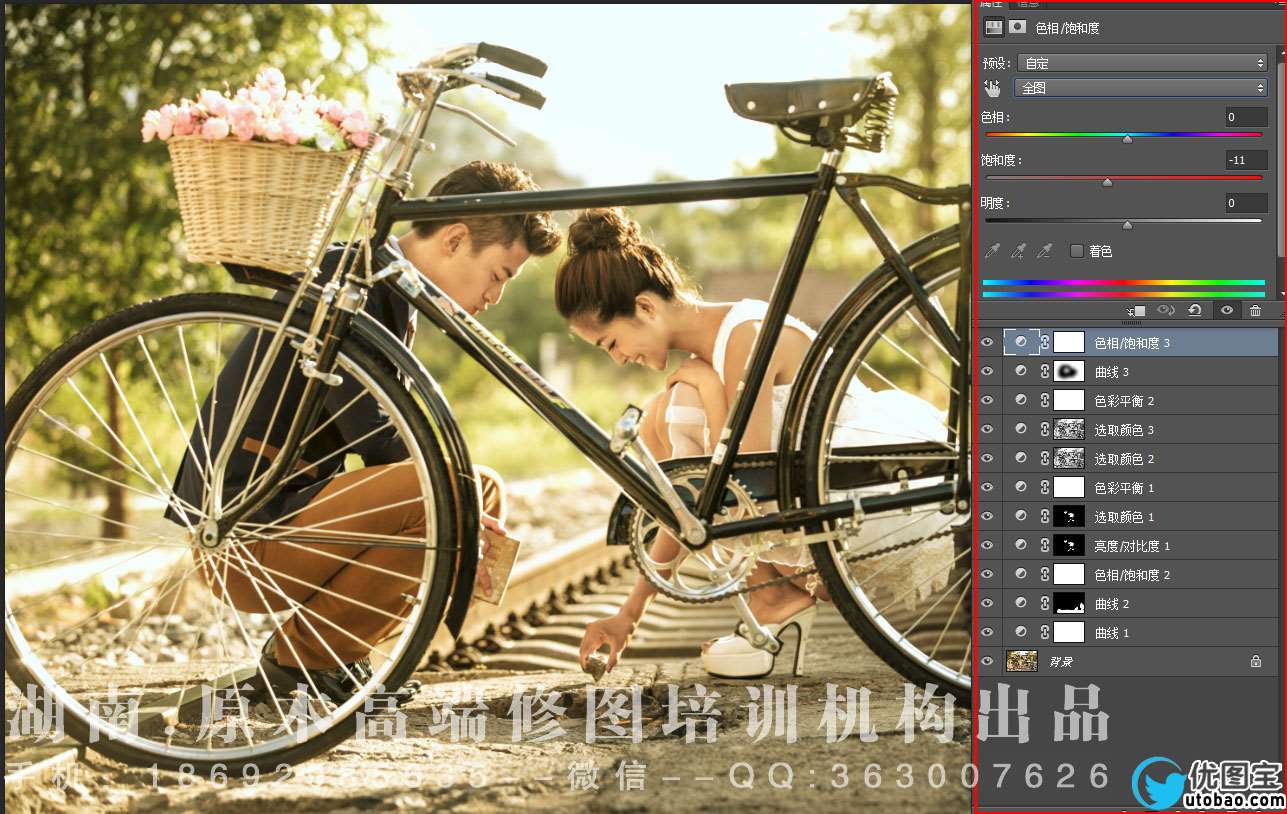The image size is (1287, 814).
Task: Click the 色相 hue slider handle
Action: [1127, 139]
